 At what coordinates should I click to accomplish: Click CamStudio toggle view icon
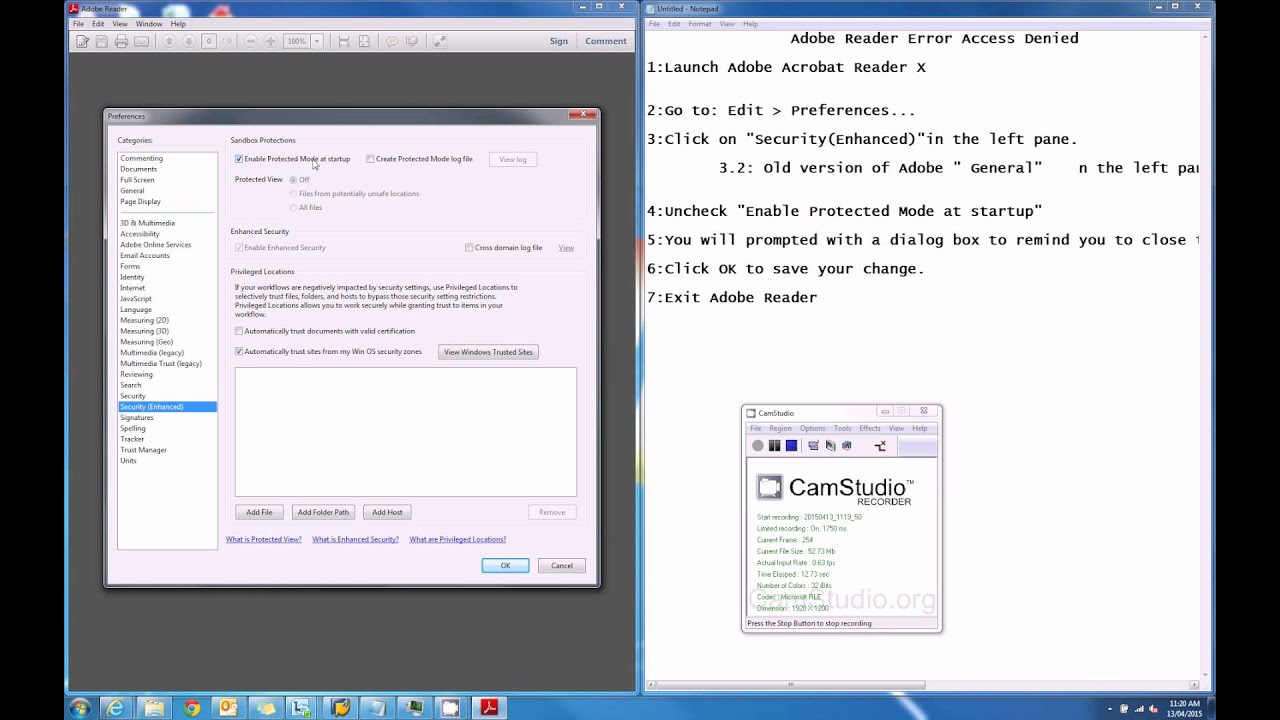[x=813, y=446]
